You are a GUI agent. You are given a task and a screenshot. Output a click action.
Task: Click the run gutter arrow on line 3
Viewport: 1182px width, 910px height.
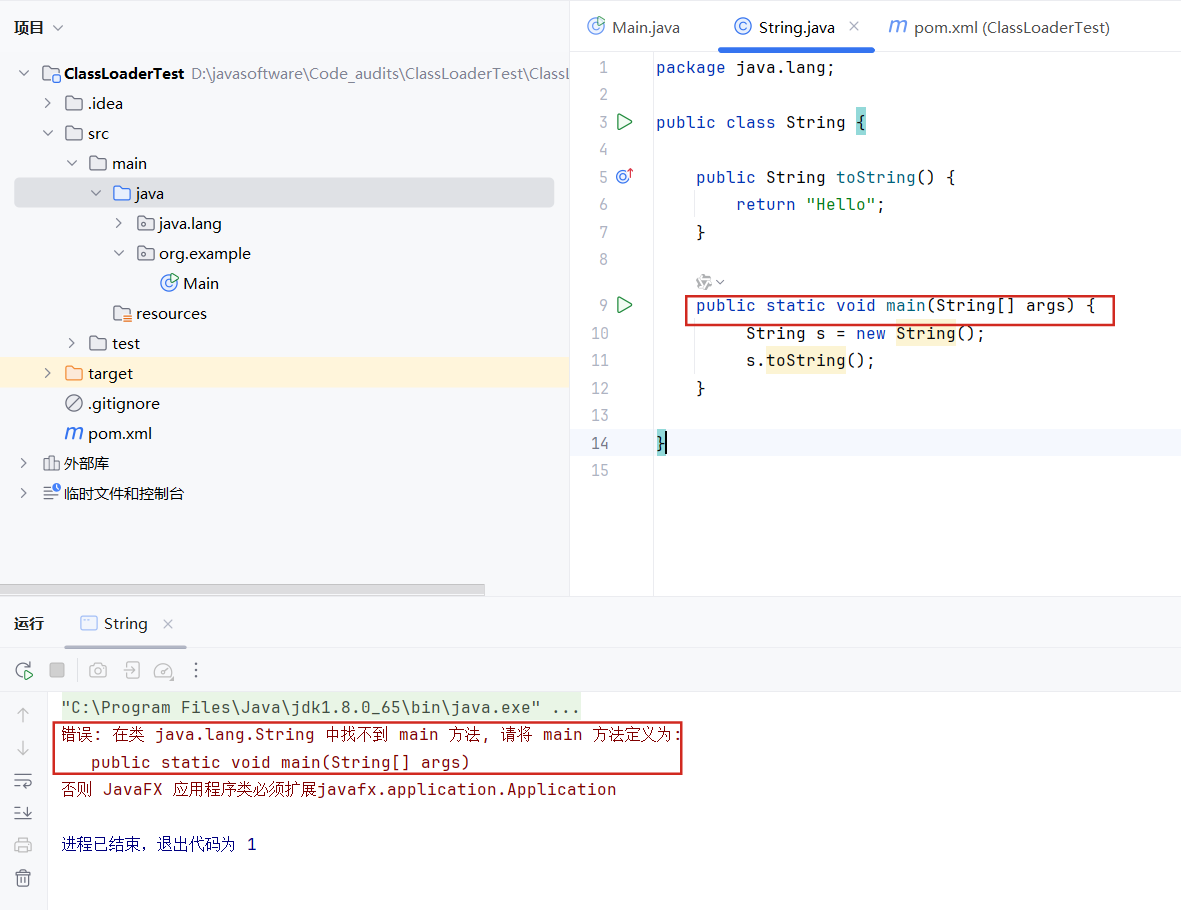[625, 121]
